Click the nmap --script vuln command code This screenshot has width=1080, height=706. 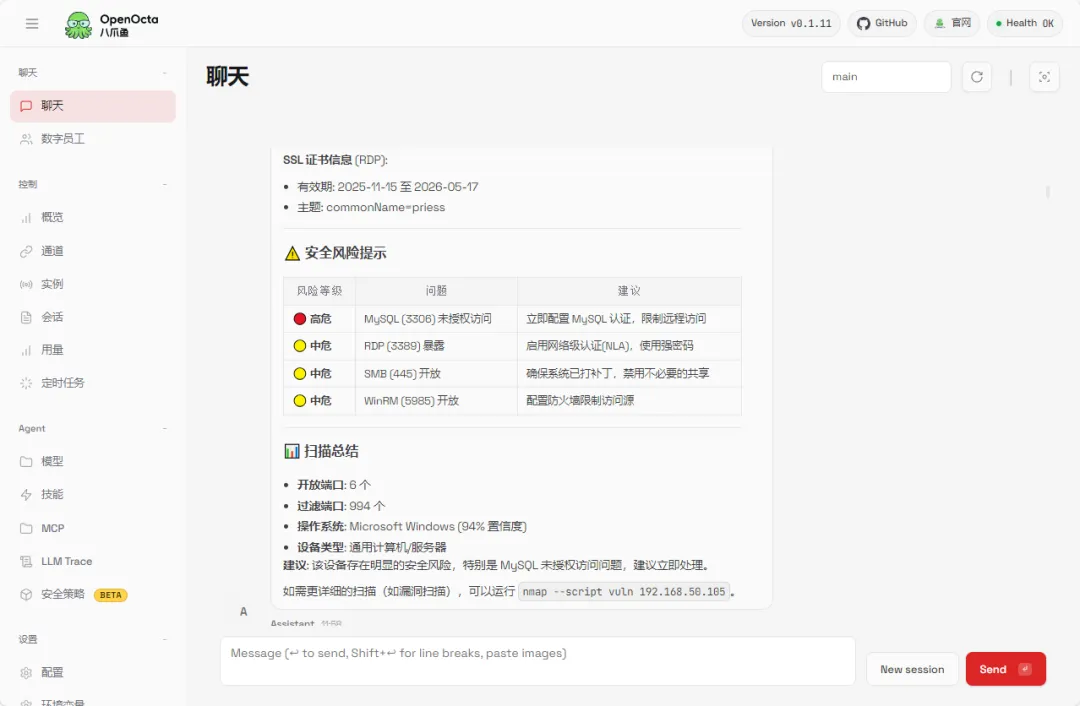coord(623,592)
